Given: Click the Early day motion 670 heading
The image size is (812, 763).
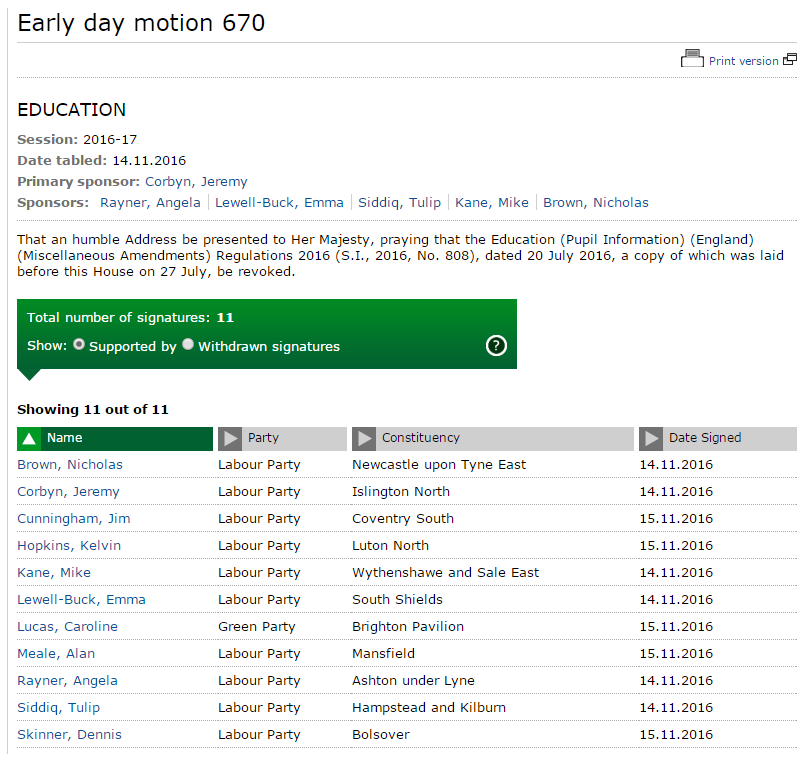Looking at the screenshot, I should [x=141, y=23].
